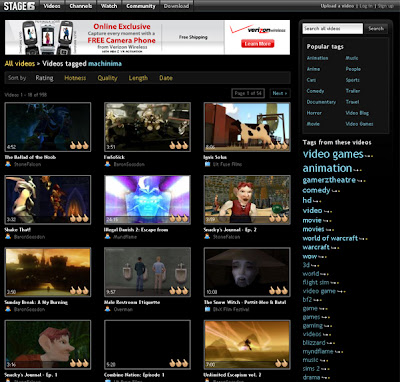Click the Stage6 logo
The image size is (400, 382).
tap(19, 6)
